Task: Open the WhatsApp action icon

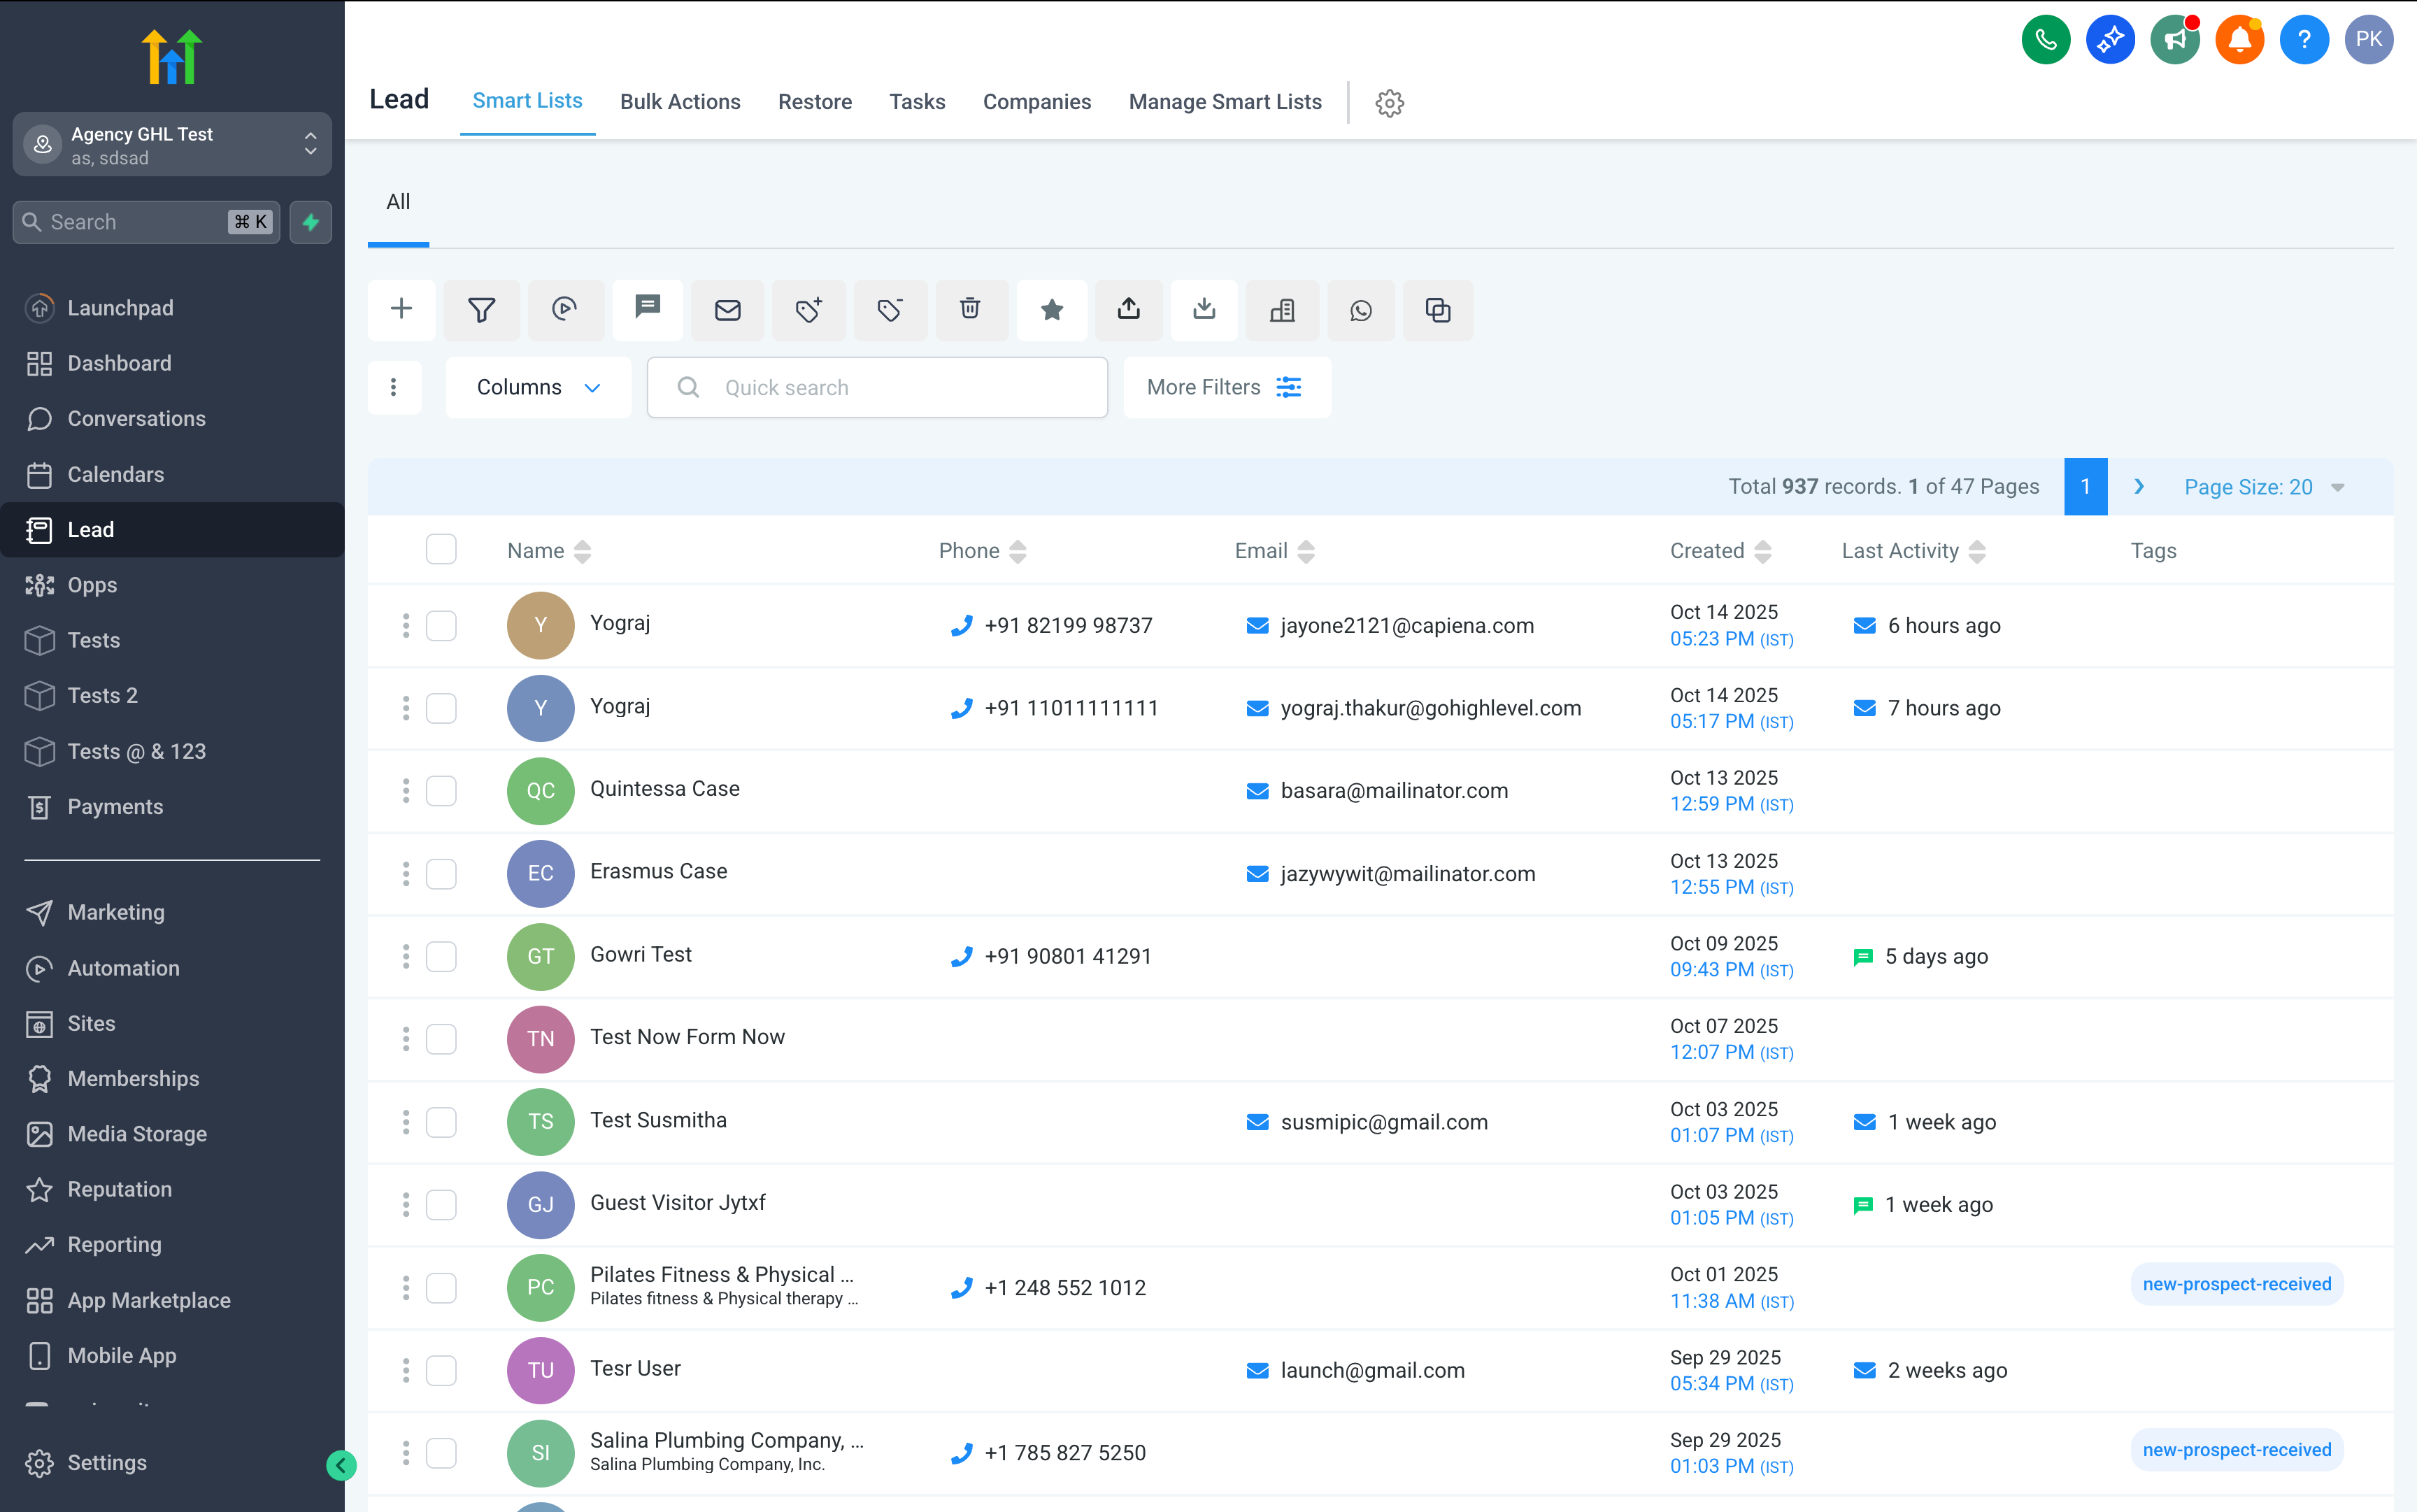Action: [1361, 310]
